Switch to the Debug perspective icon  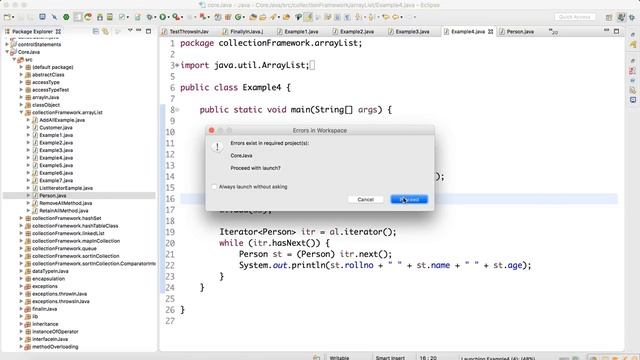pos(632,17)
